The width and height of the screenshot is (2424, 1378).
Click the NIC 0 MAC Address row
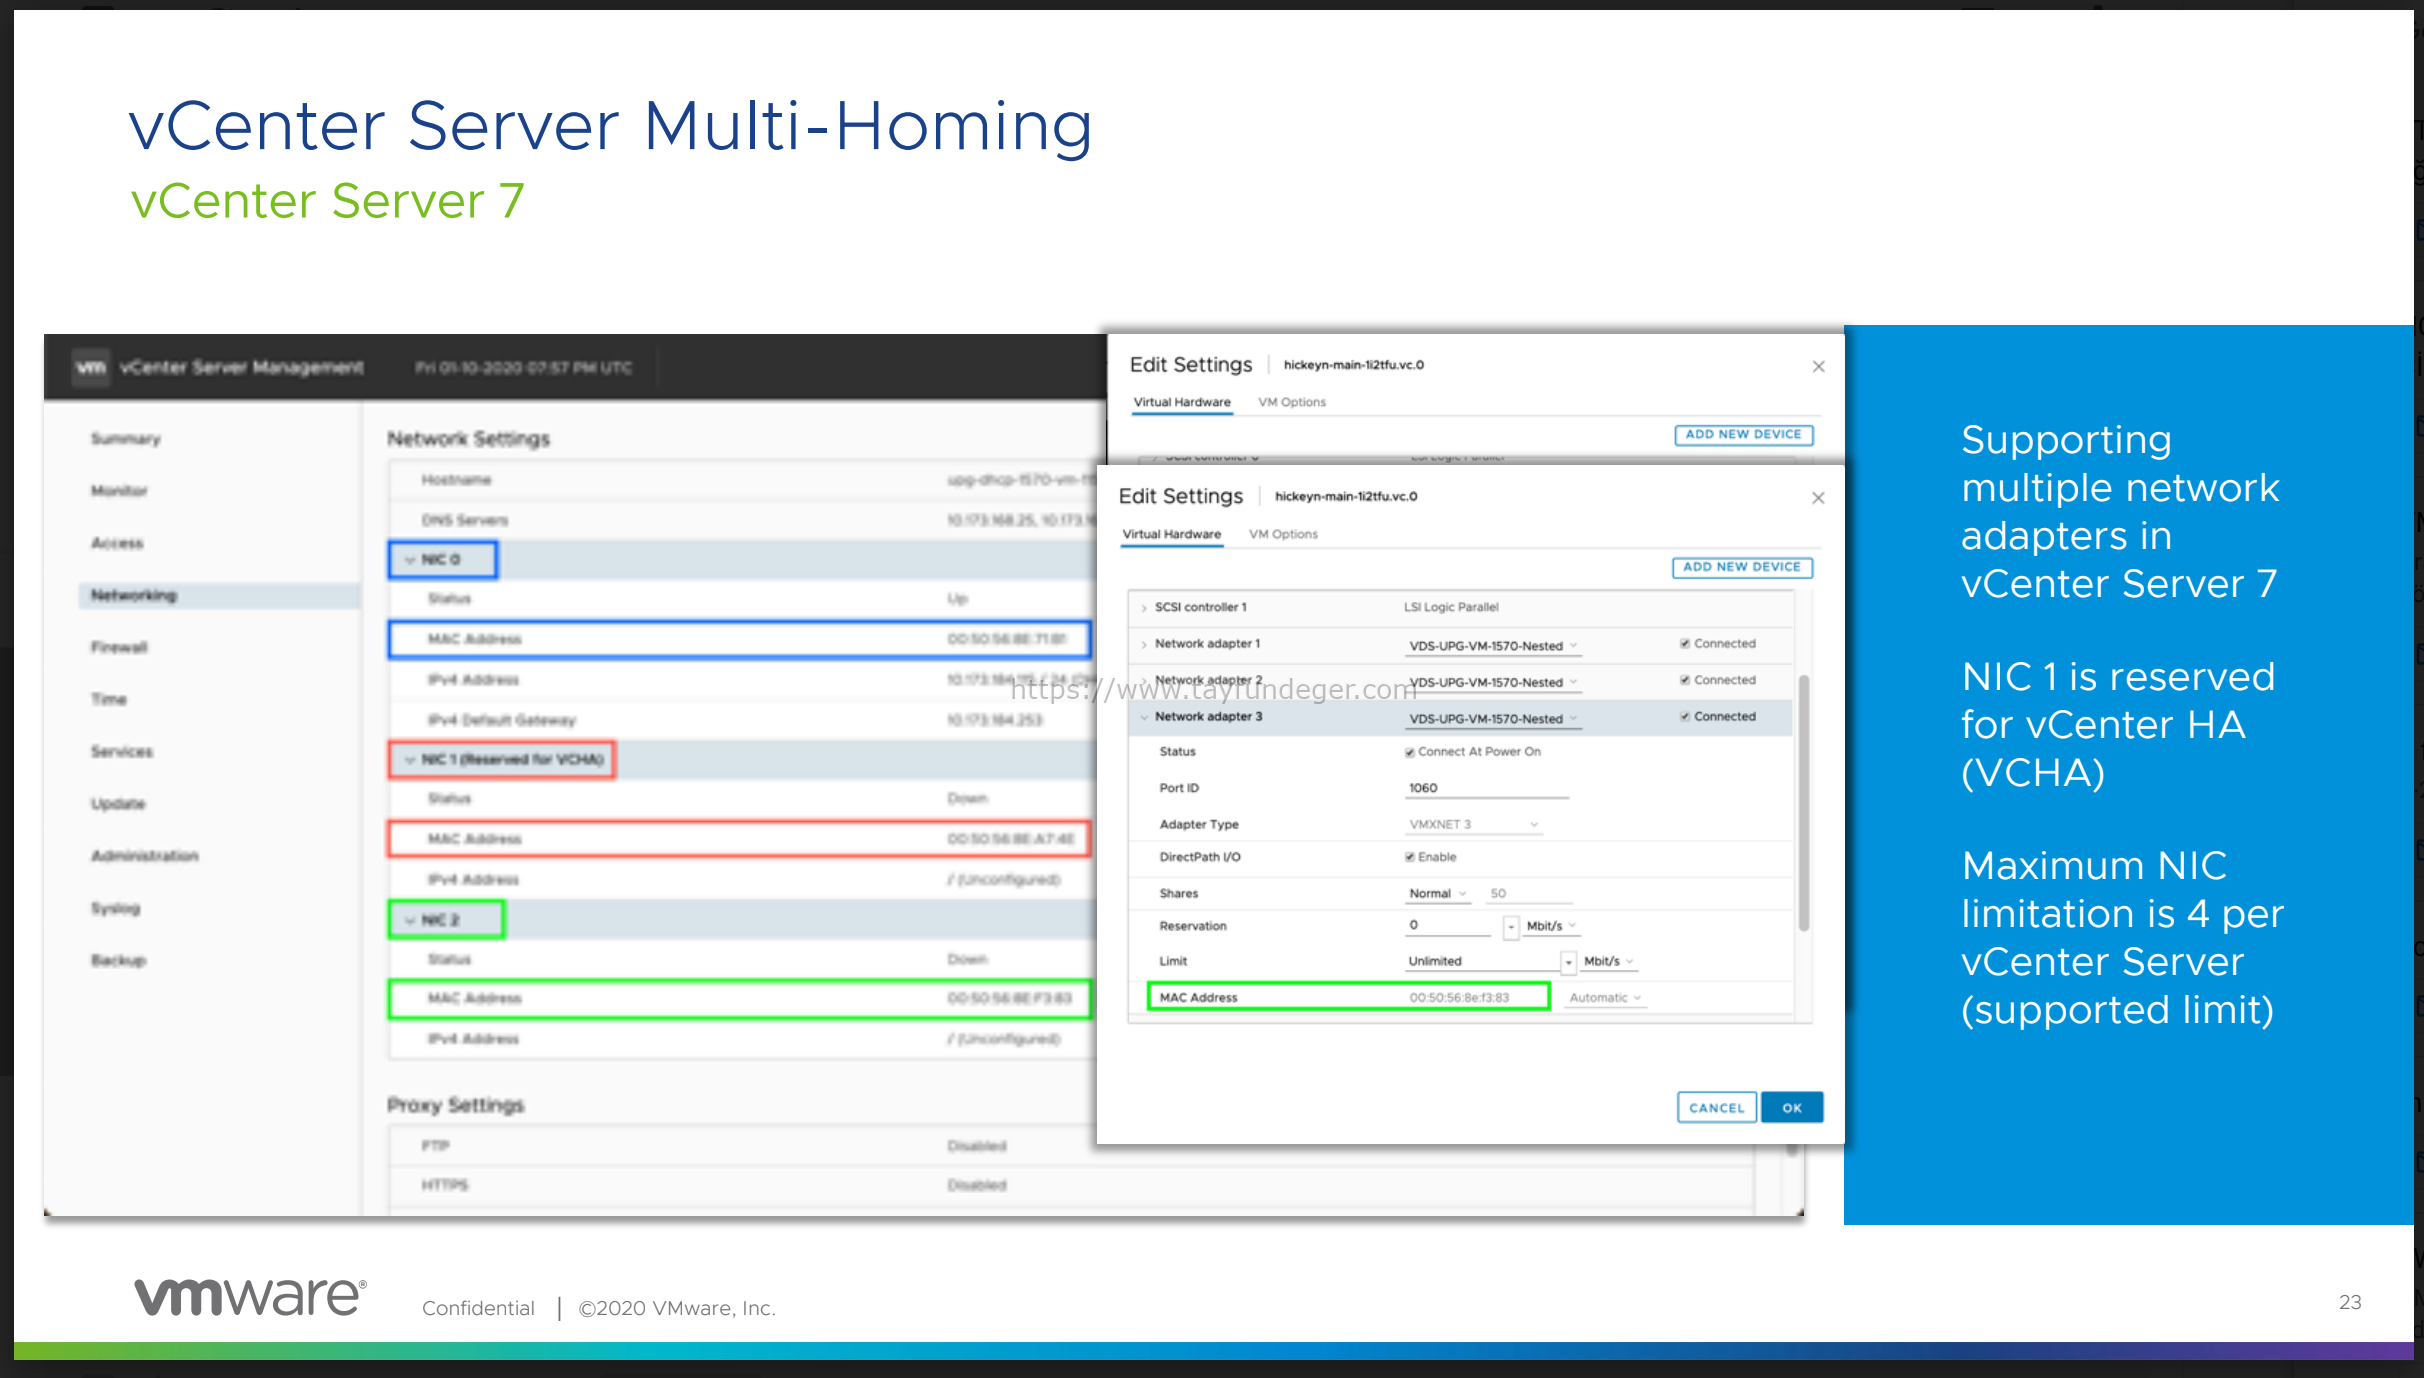[740, 639]
